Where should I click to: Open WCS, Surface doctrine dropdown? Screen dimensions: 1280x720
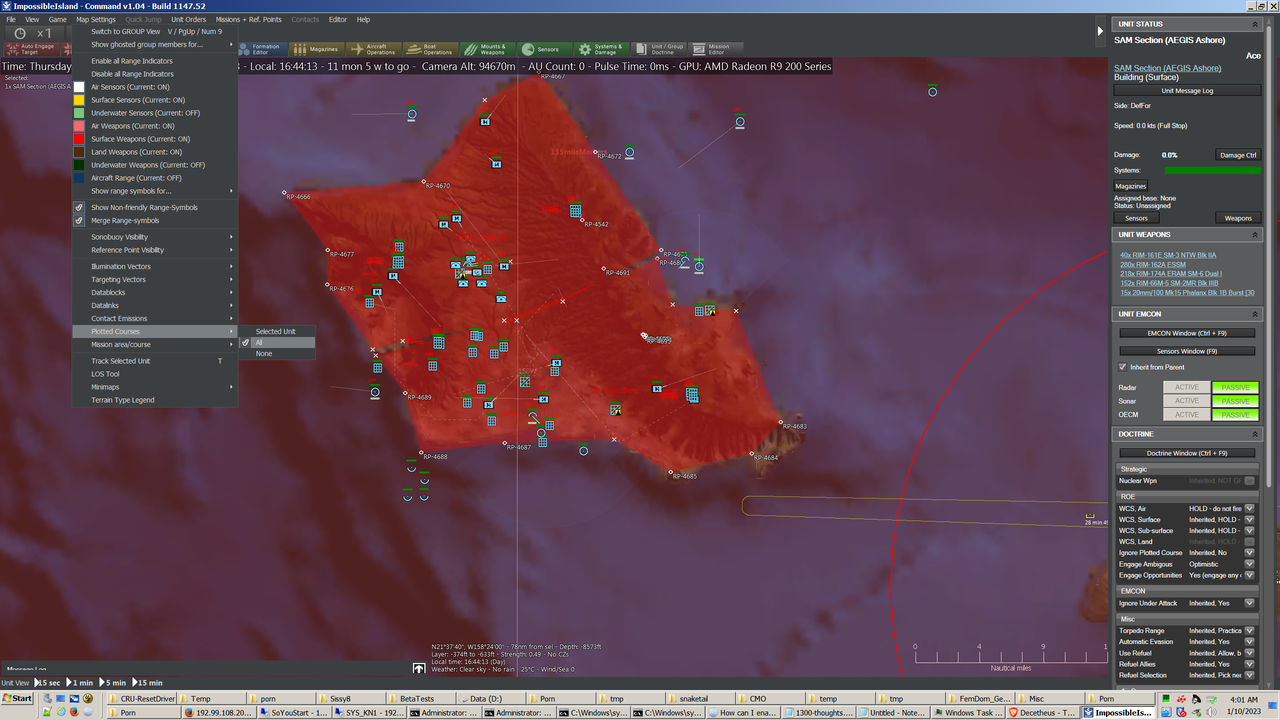coord(1249,519)
